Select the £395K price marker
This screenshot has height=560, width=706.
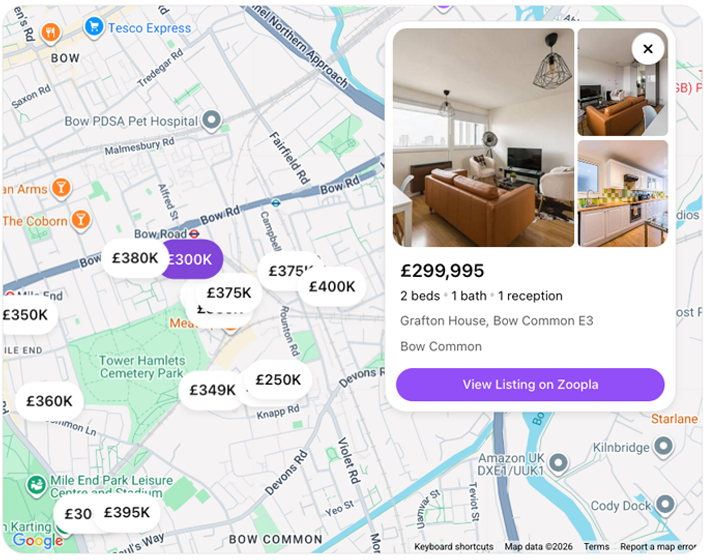[126, 513]
